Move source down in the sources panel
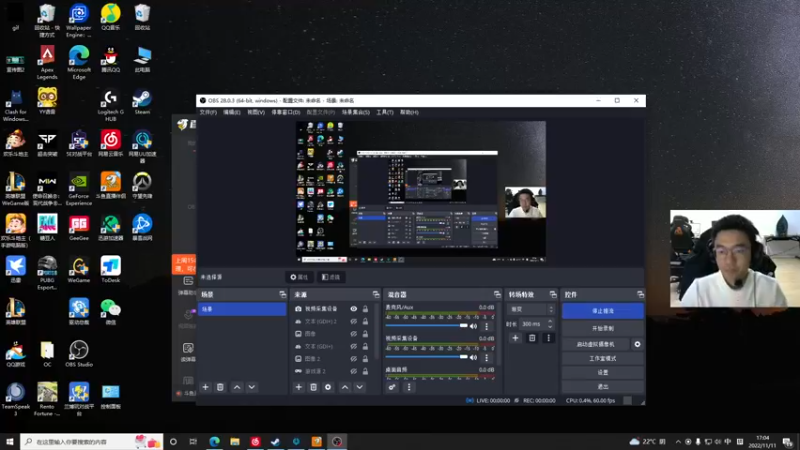The image size is (800, 450). [360, 387]
